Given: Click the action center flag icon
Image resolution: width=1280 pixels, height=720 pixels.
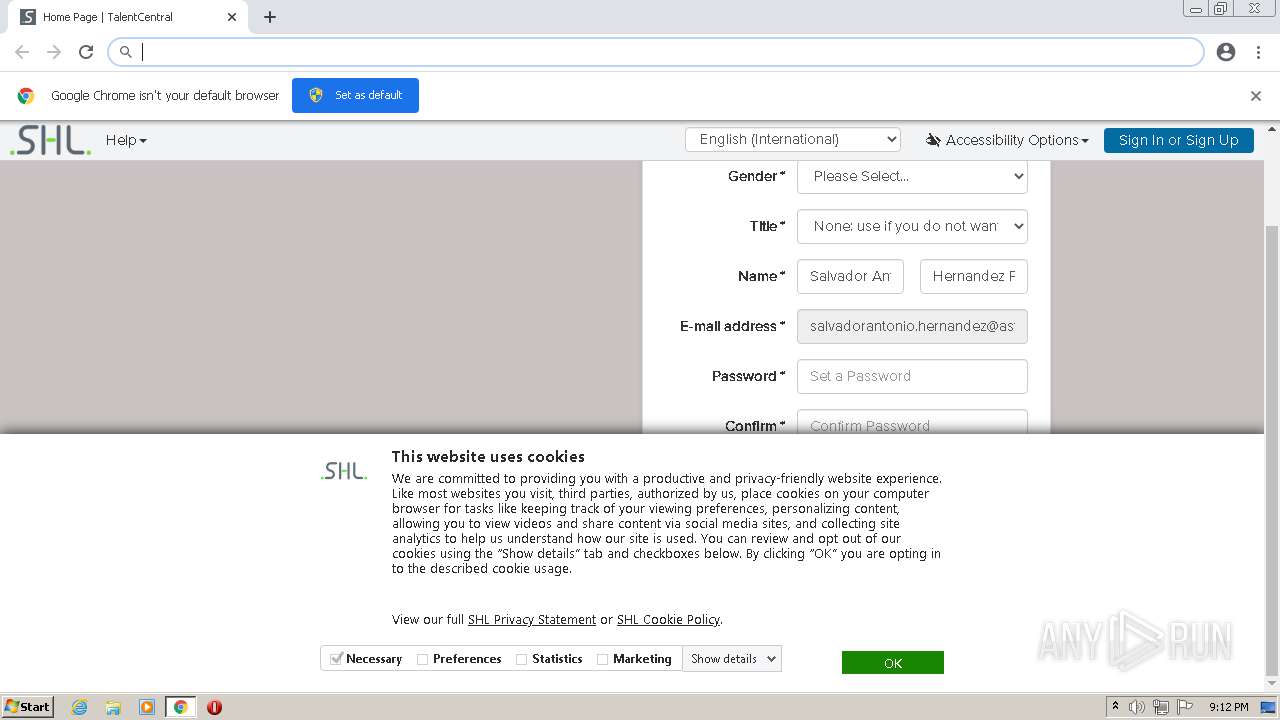Looking at the screenshot, I should tap(1185, 707).
